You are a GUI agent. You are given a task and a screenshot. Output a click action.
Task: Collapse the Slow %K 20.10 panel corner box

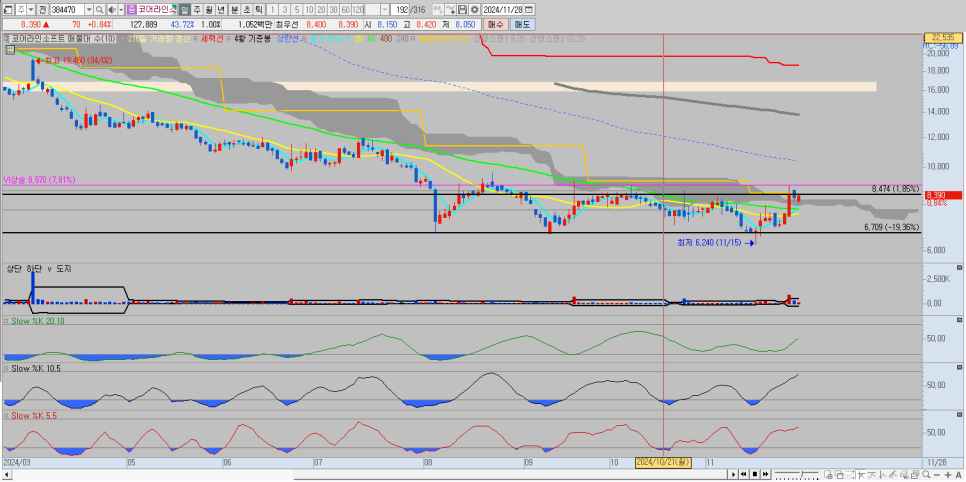point(959,321)
